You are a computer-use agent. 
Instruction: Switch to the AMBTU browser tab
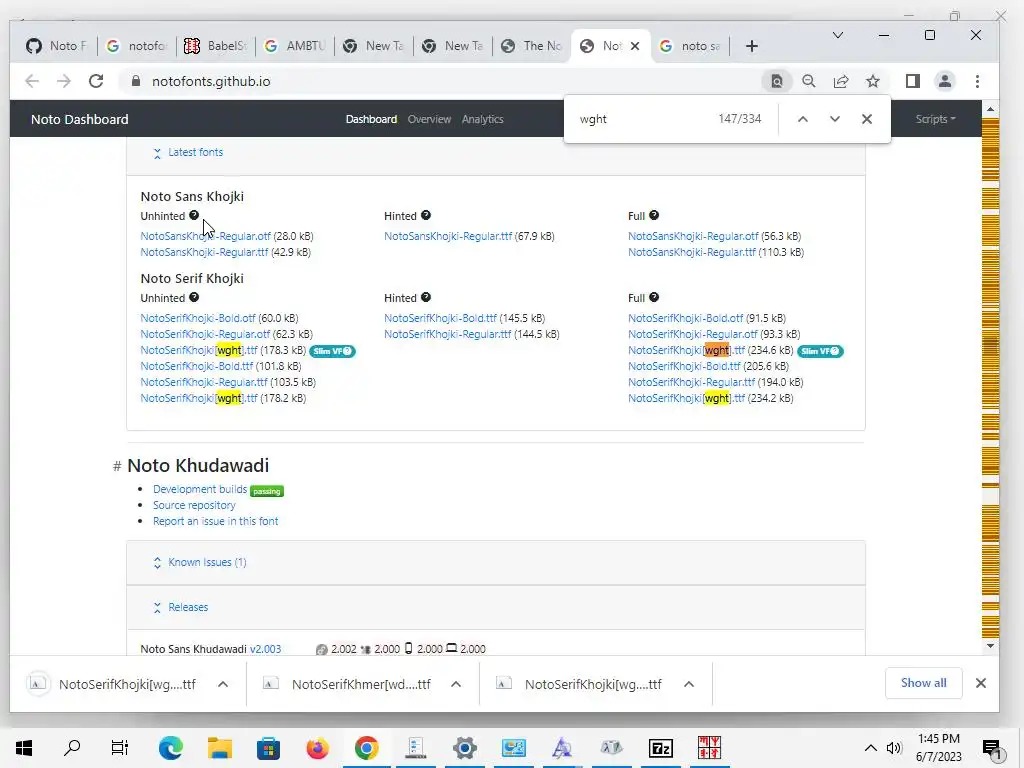[295, 46]
